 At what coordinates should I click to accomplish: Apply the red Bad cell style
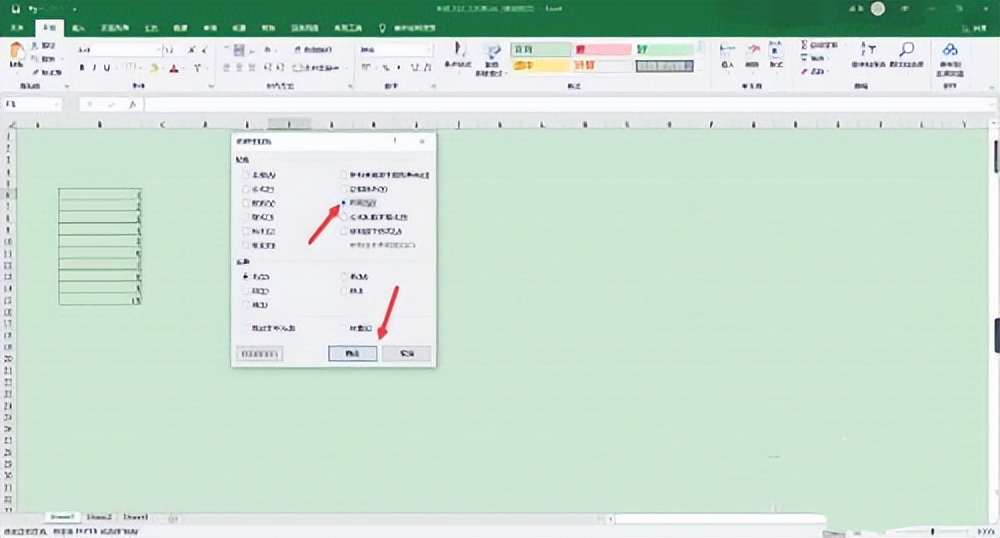[x=603, y=50]
